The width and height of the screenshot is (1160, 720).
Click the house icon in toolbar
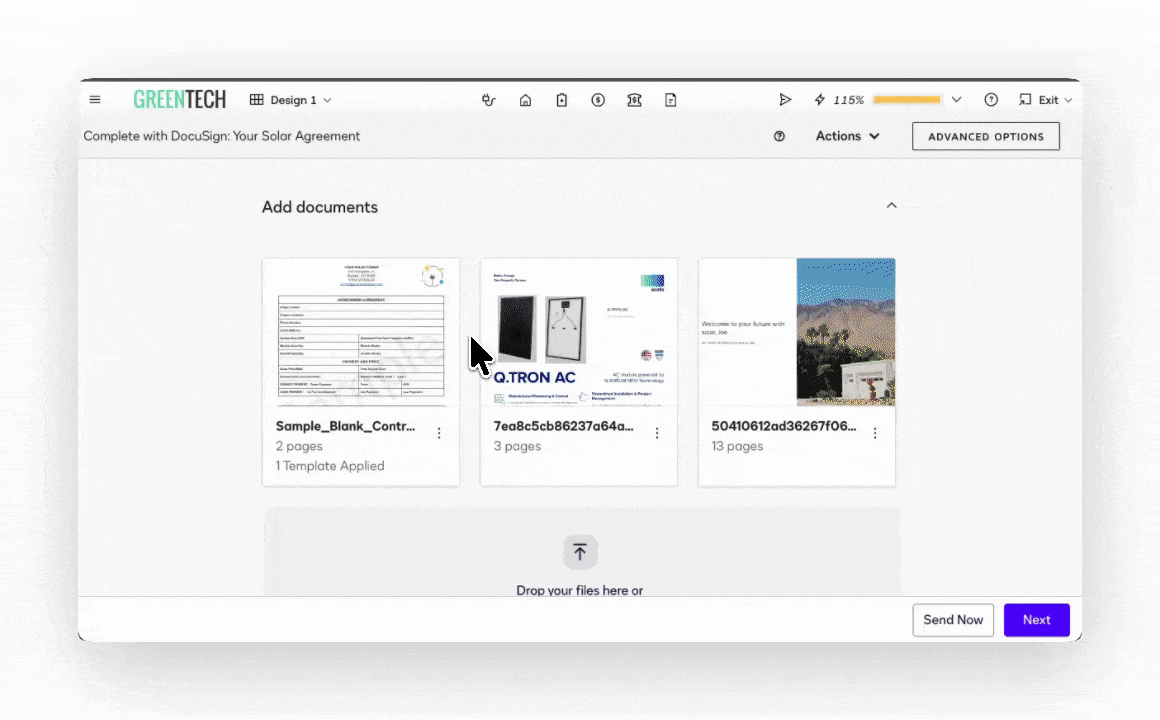525,100
